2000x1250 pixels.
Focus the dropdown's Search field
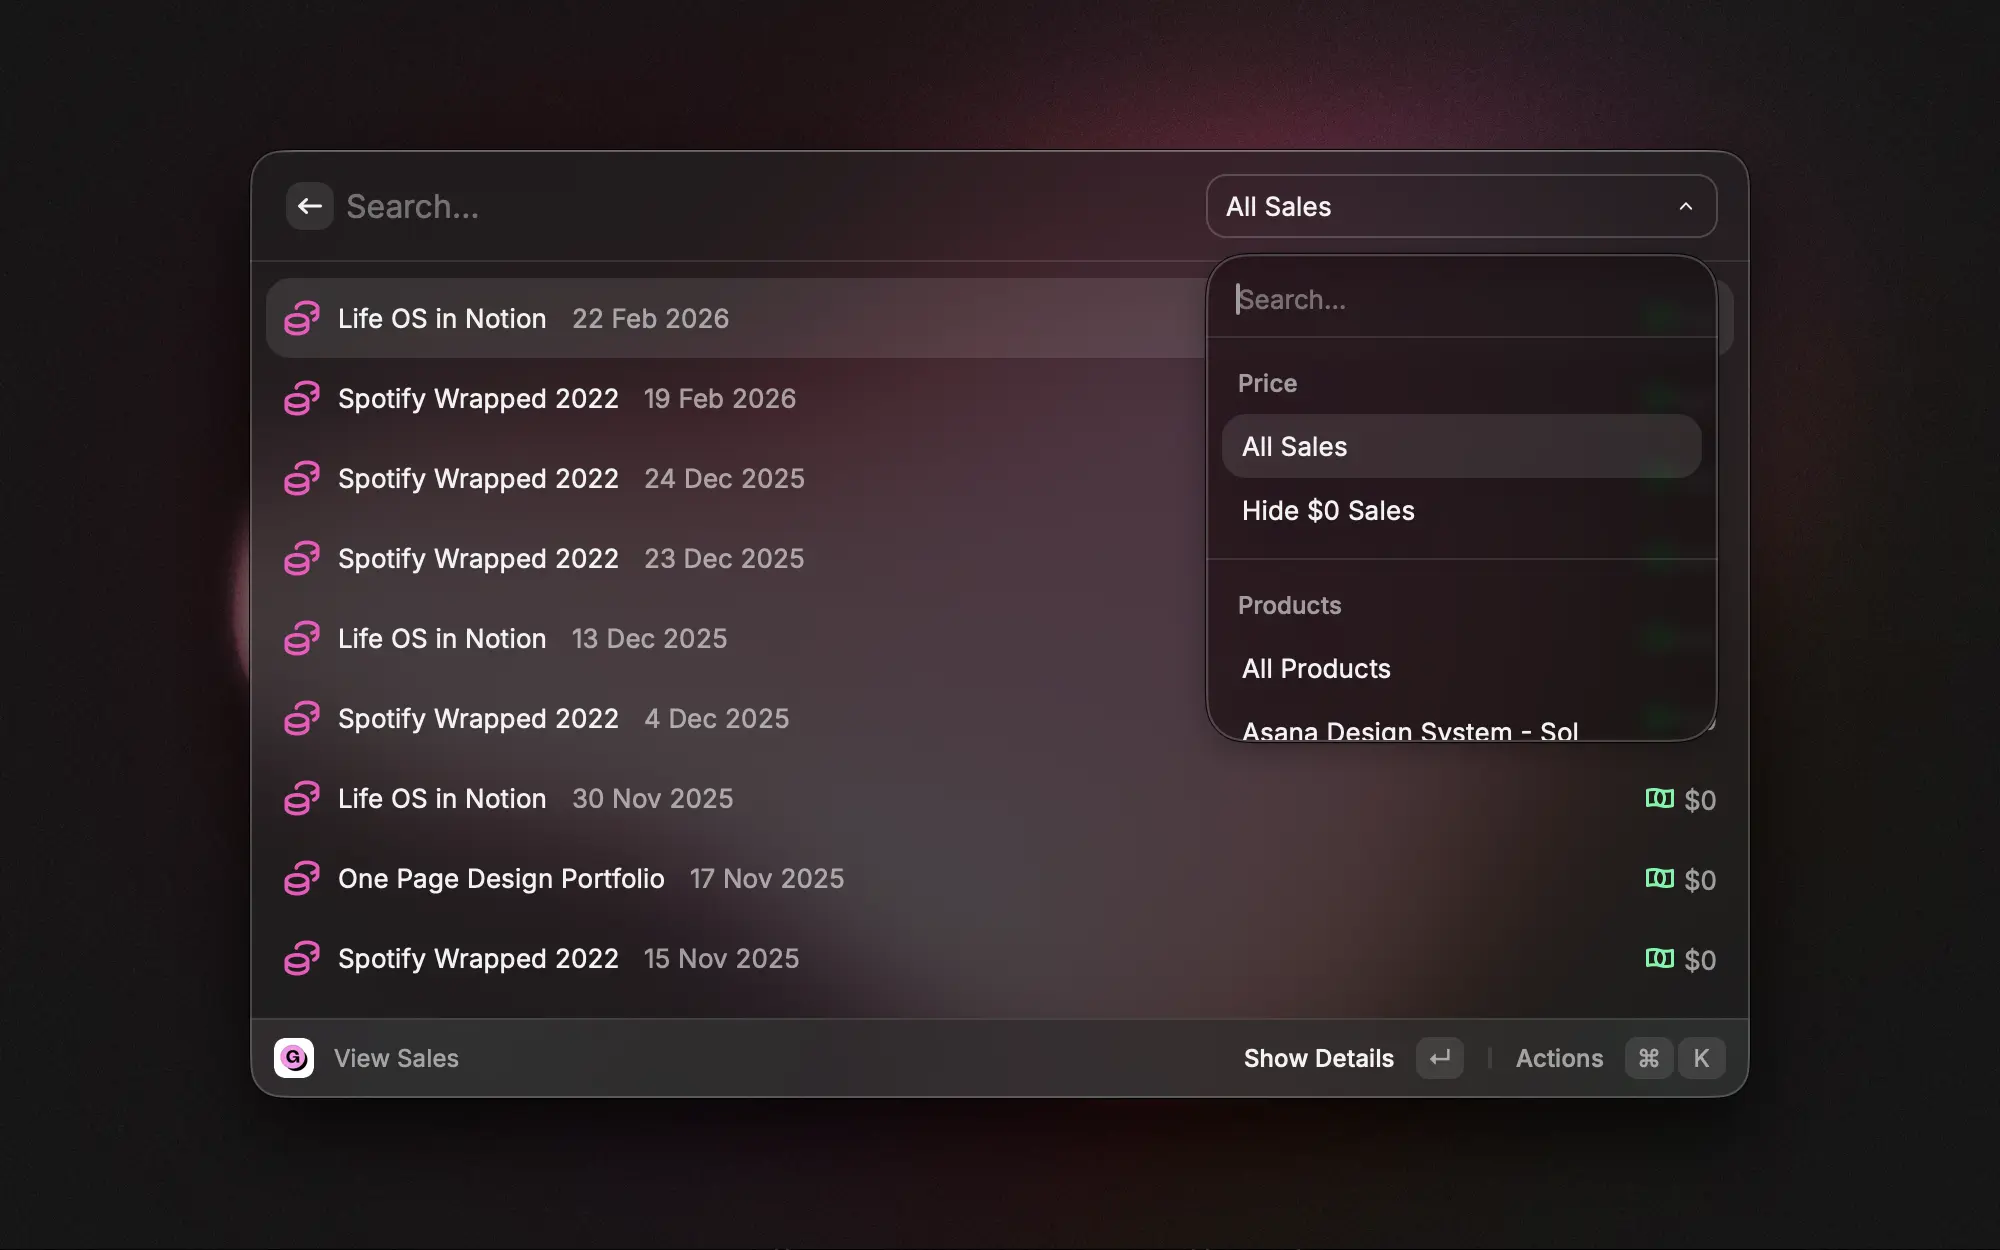(1400, 299)
